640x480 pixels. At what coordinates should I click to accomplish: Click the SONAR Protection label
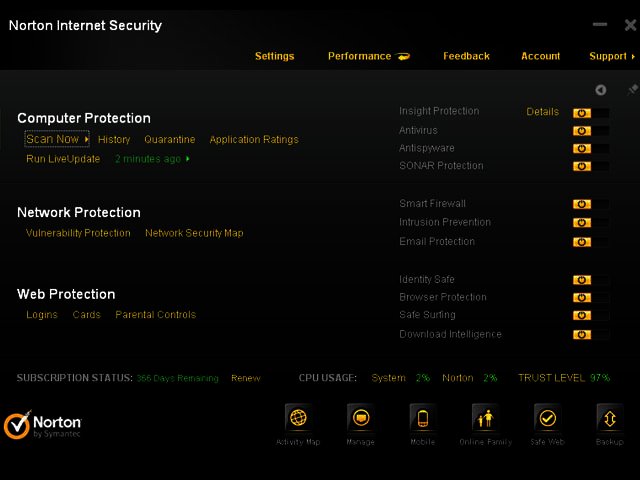tap(441, 166)
